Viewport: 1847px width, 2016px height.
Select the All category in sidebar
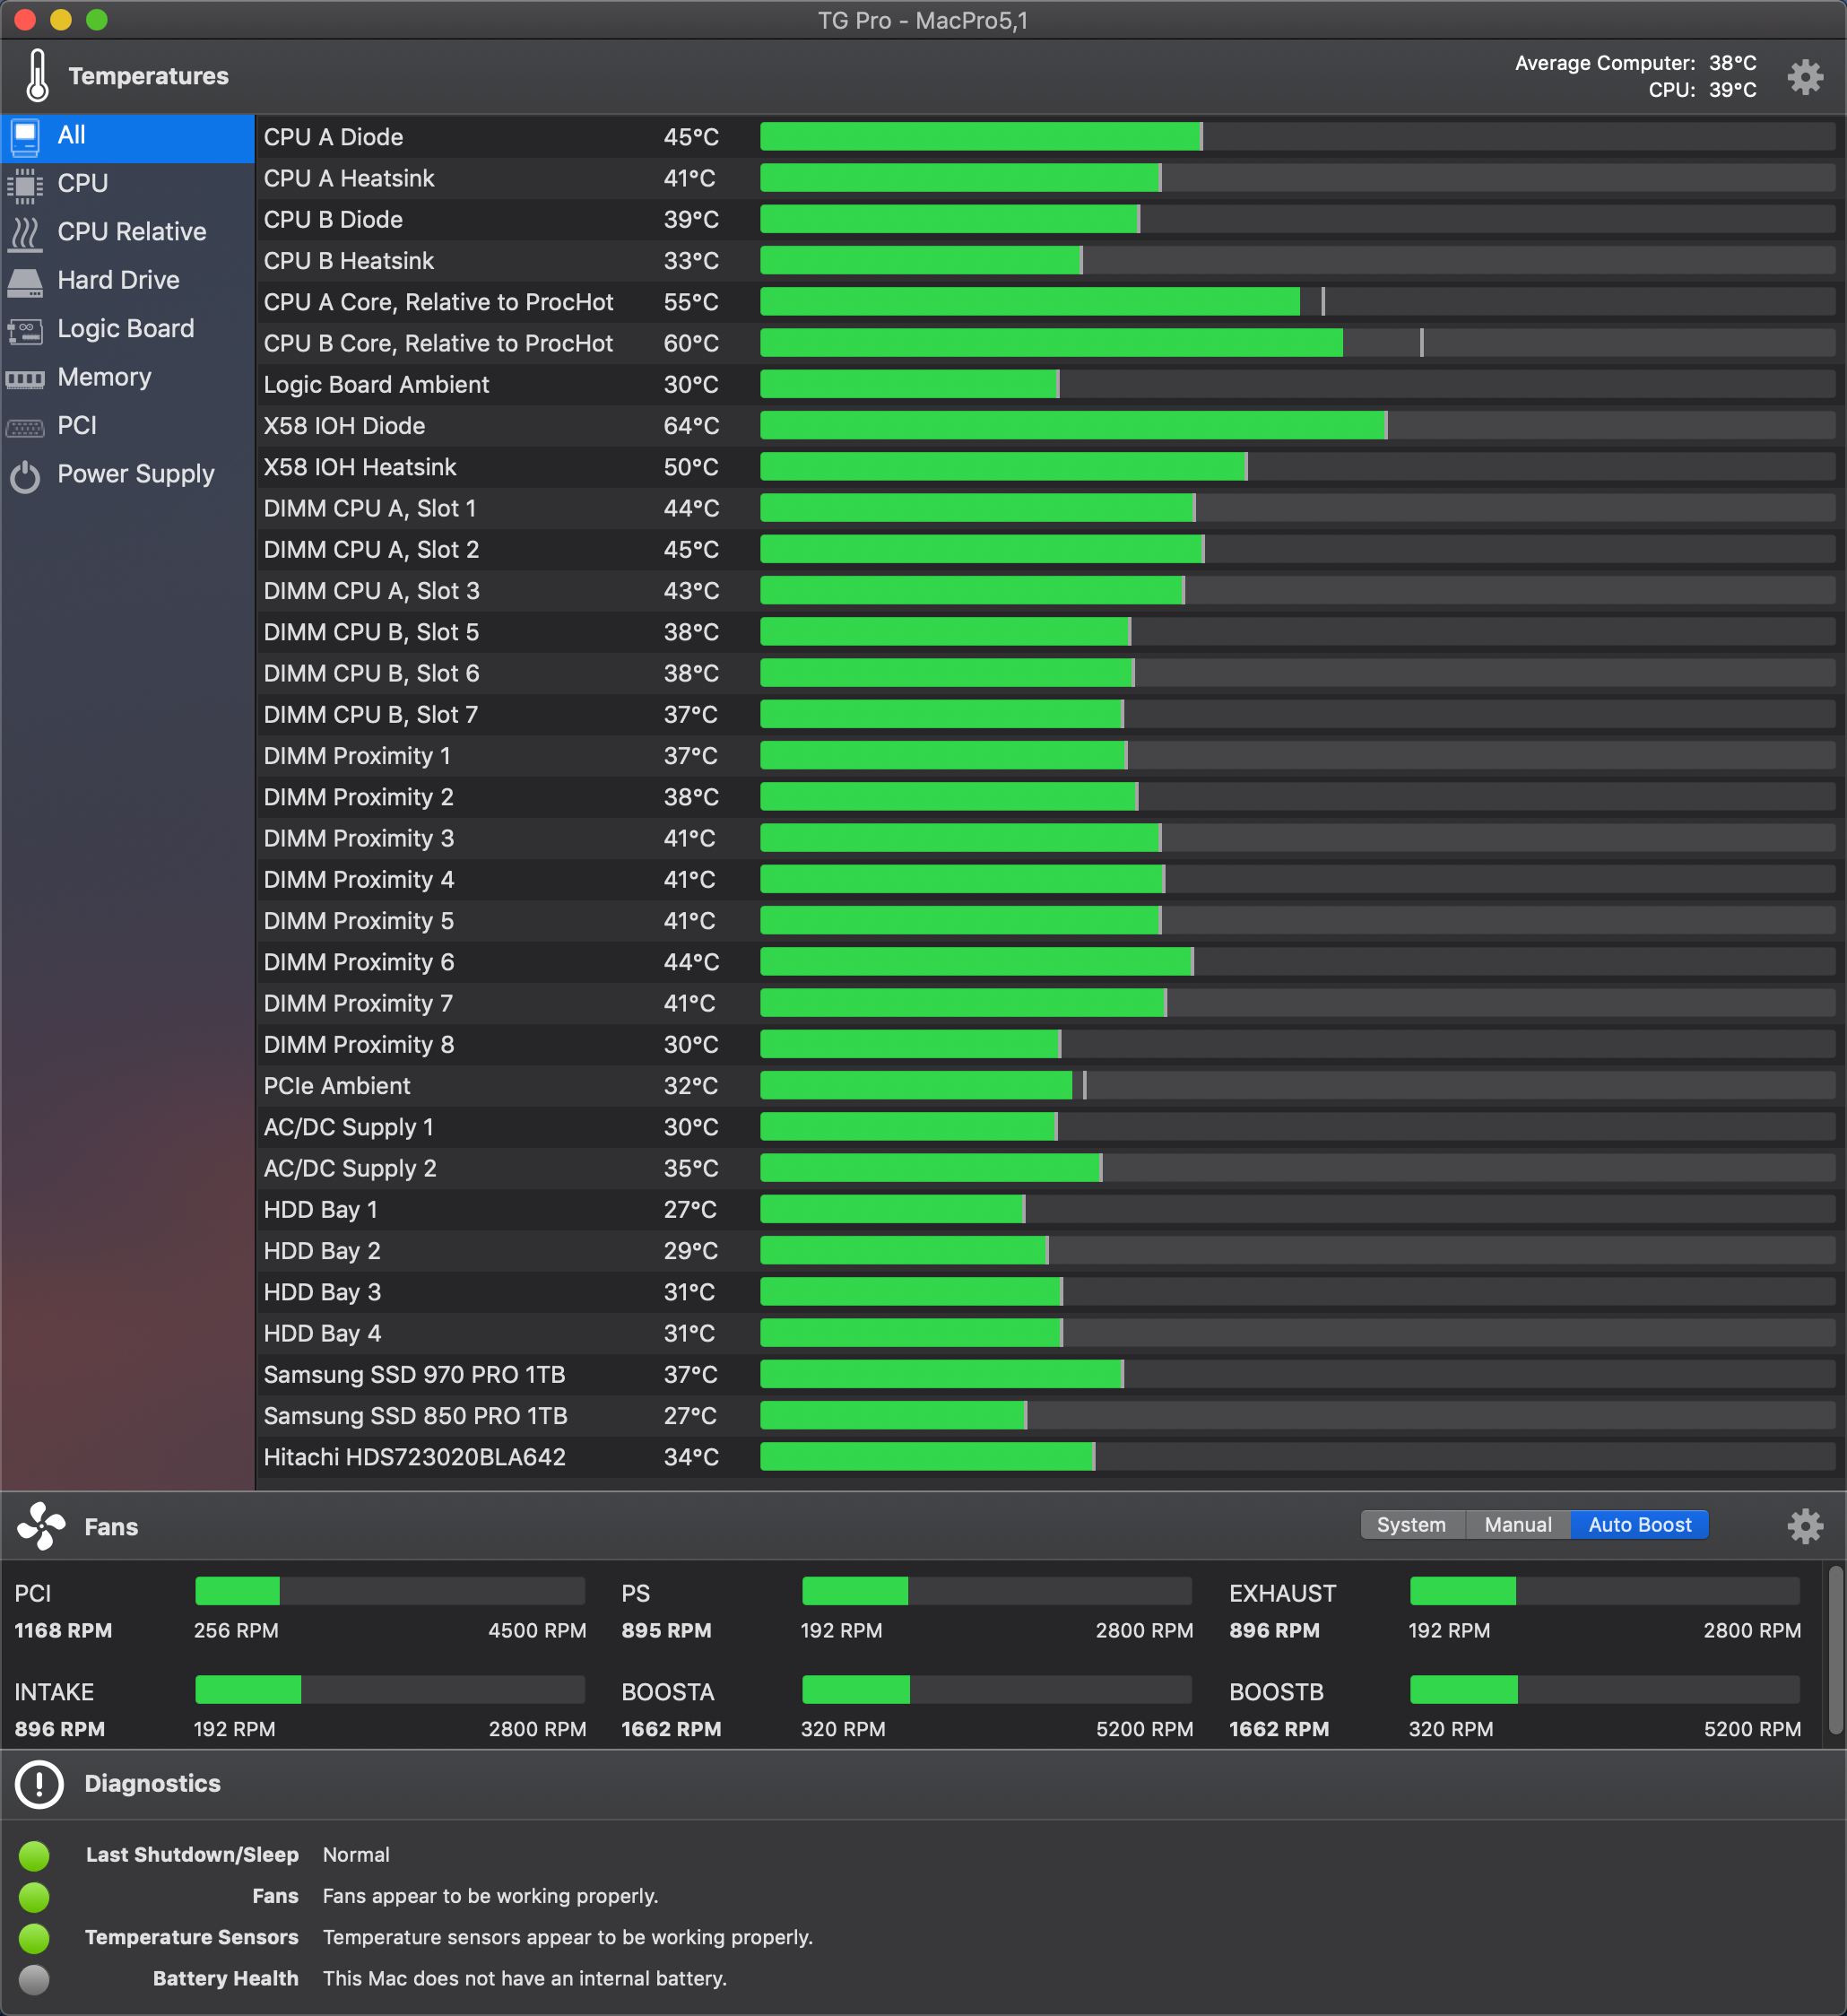[x=71, y=136]
